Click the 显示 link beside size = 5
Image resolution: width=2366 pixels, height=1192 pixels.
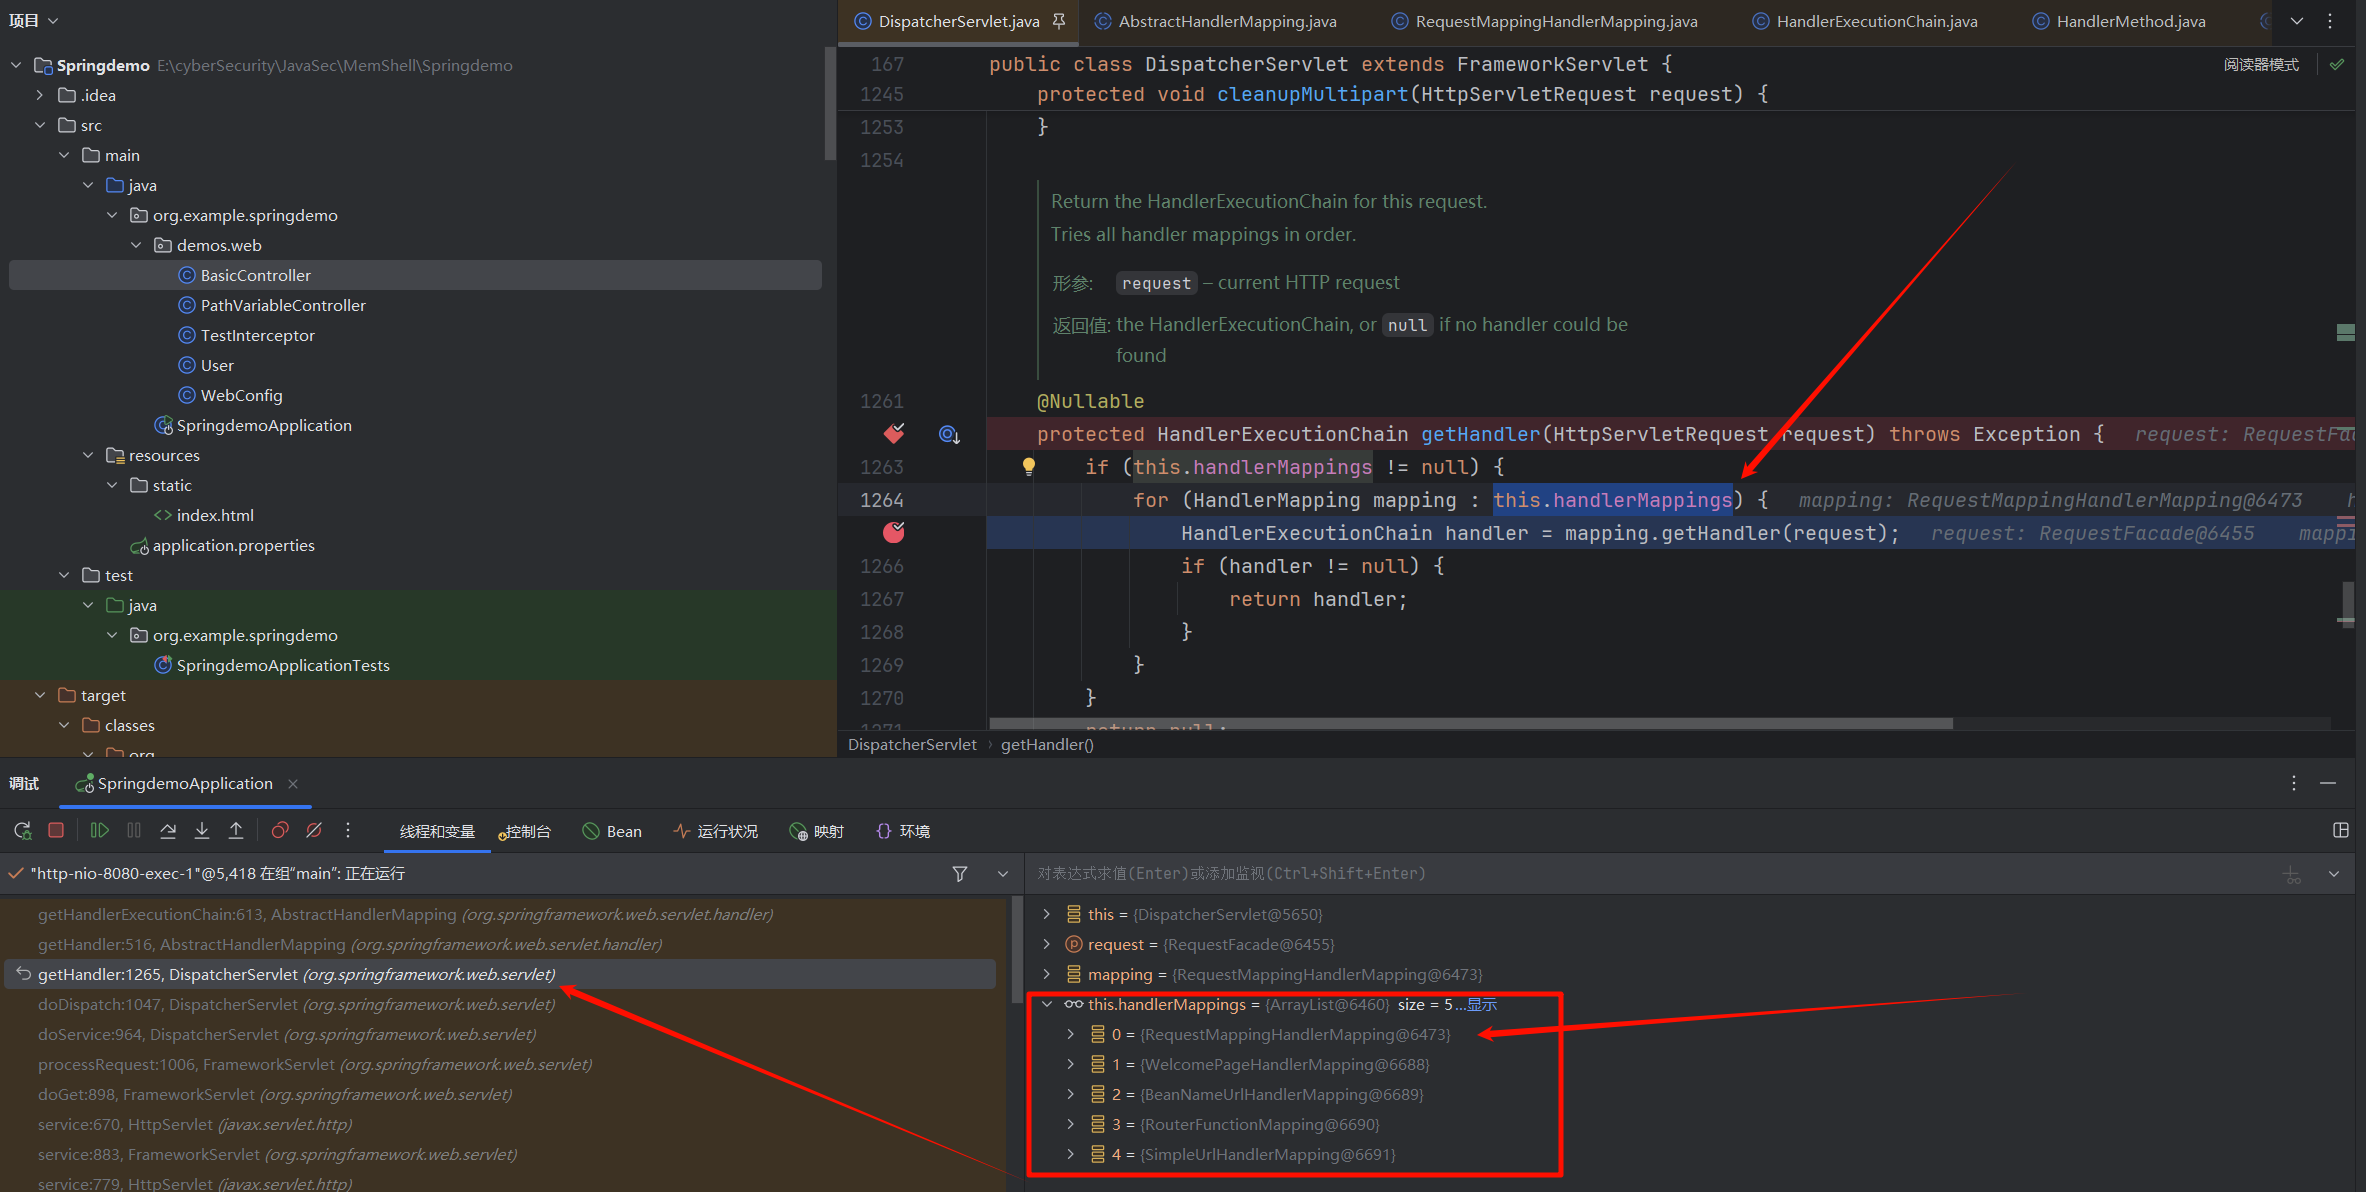click(1481, 1004)
